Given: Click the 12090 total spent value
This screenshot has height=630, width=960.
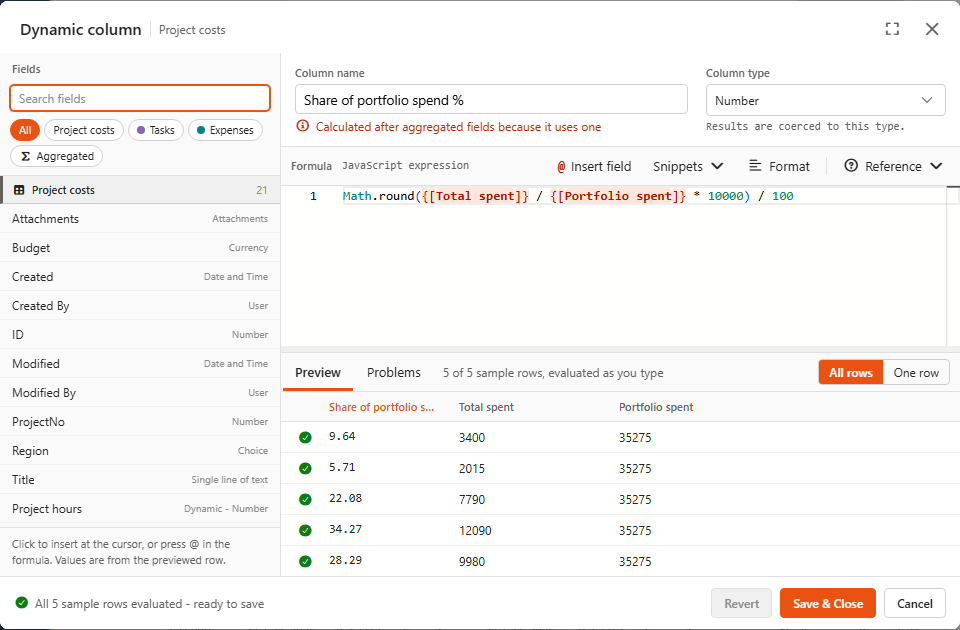Looking at the screenshot, I should (475, 530).
